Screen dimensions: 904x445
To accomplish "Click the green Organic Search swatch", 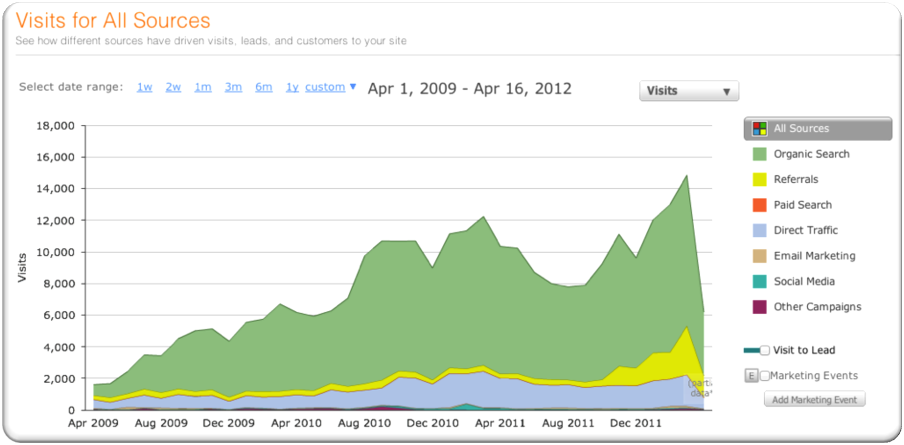I will (759, 154).
